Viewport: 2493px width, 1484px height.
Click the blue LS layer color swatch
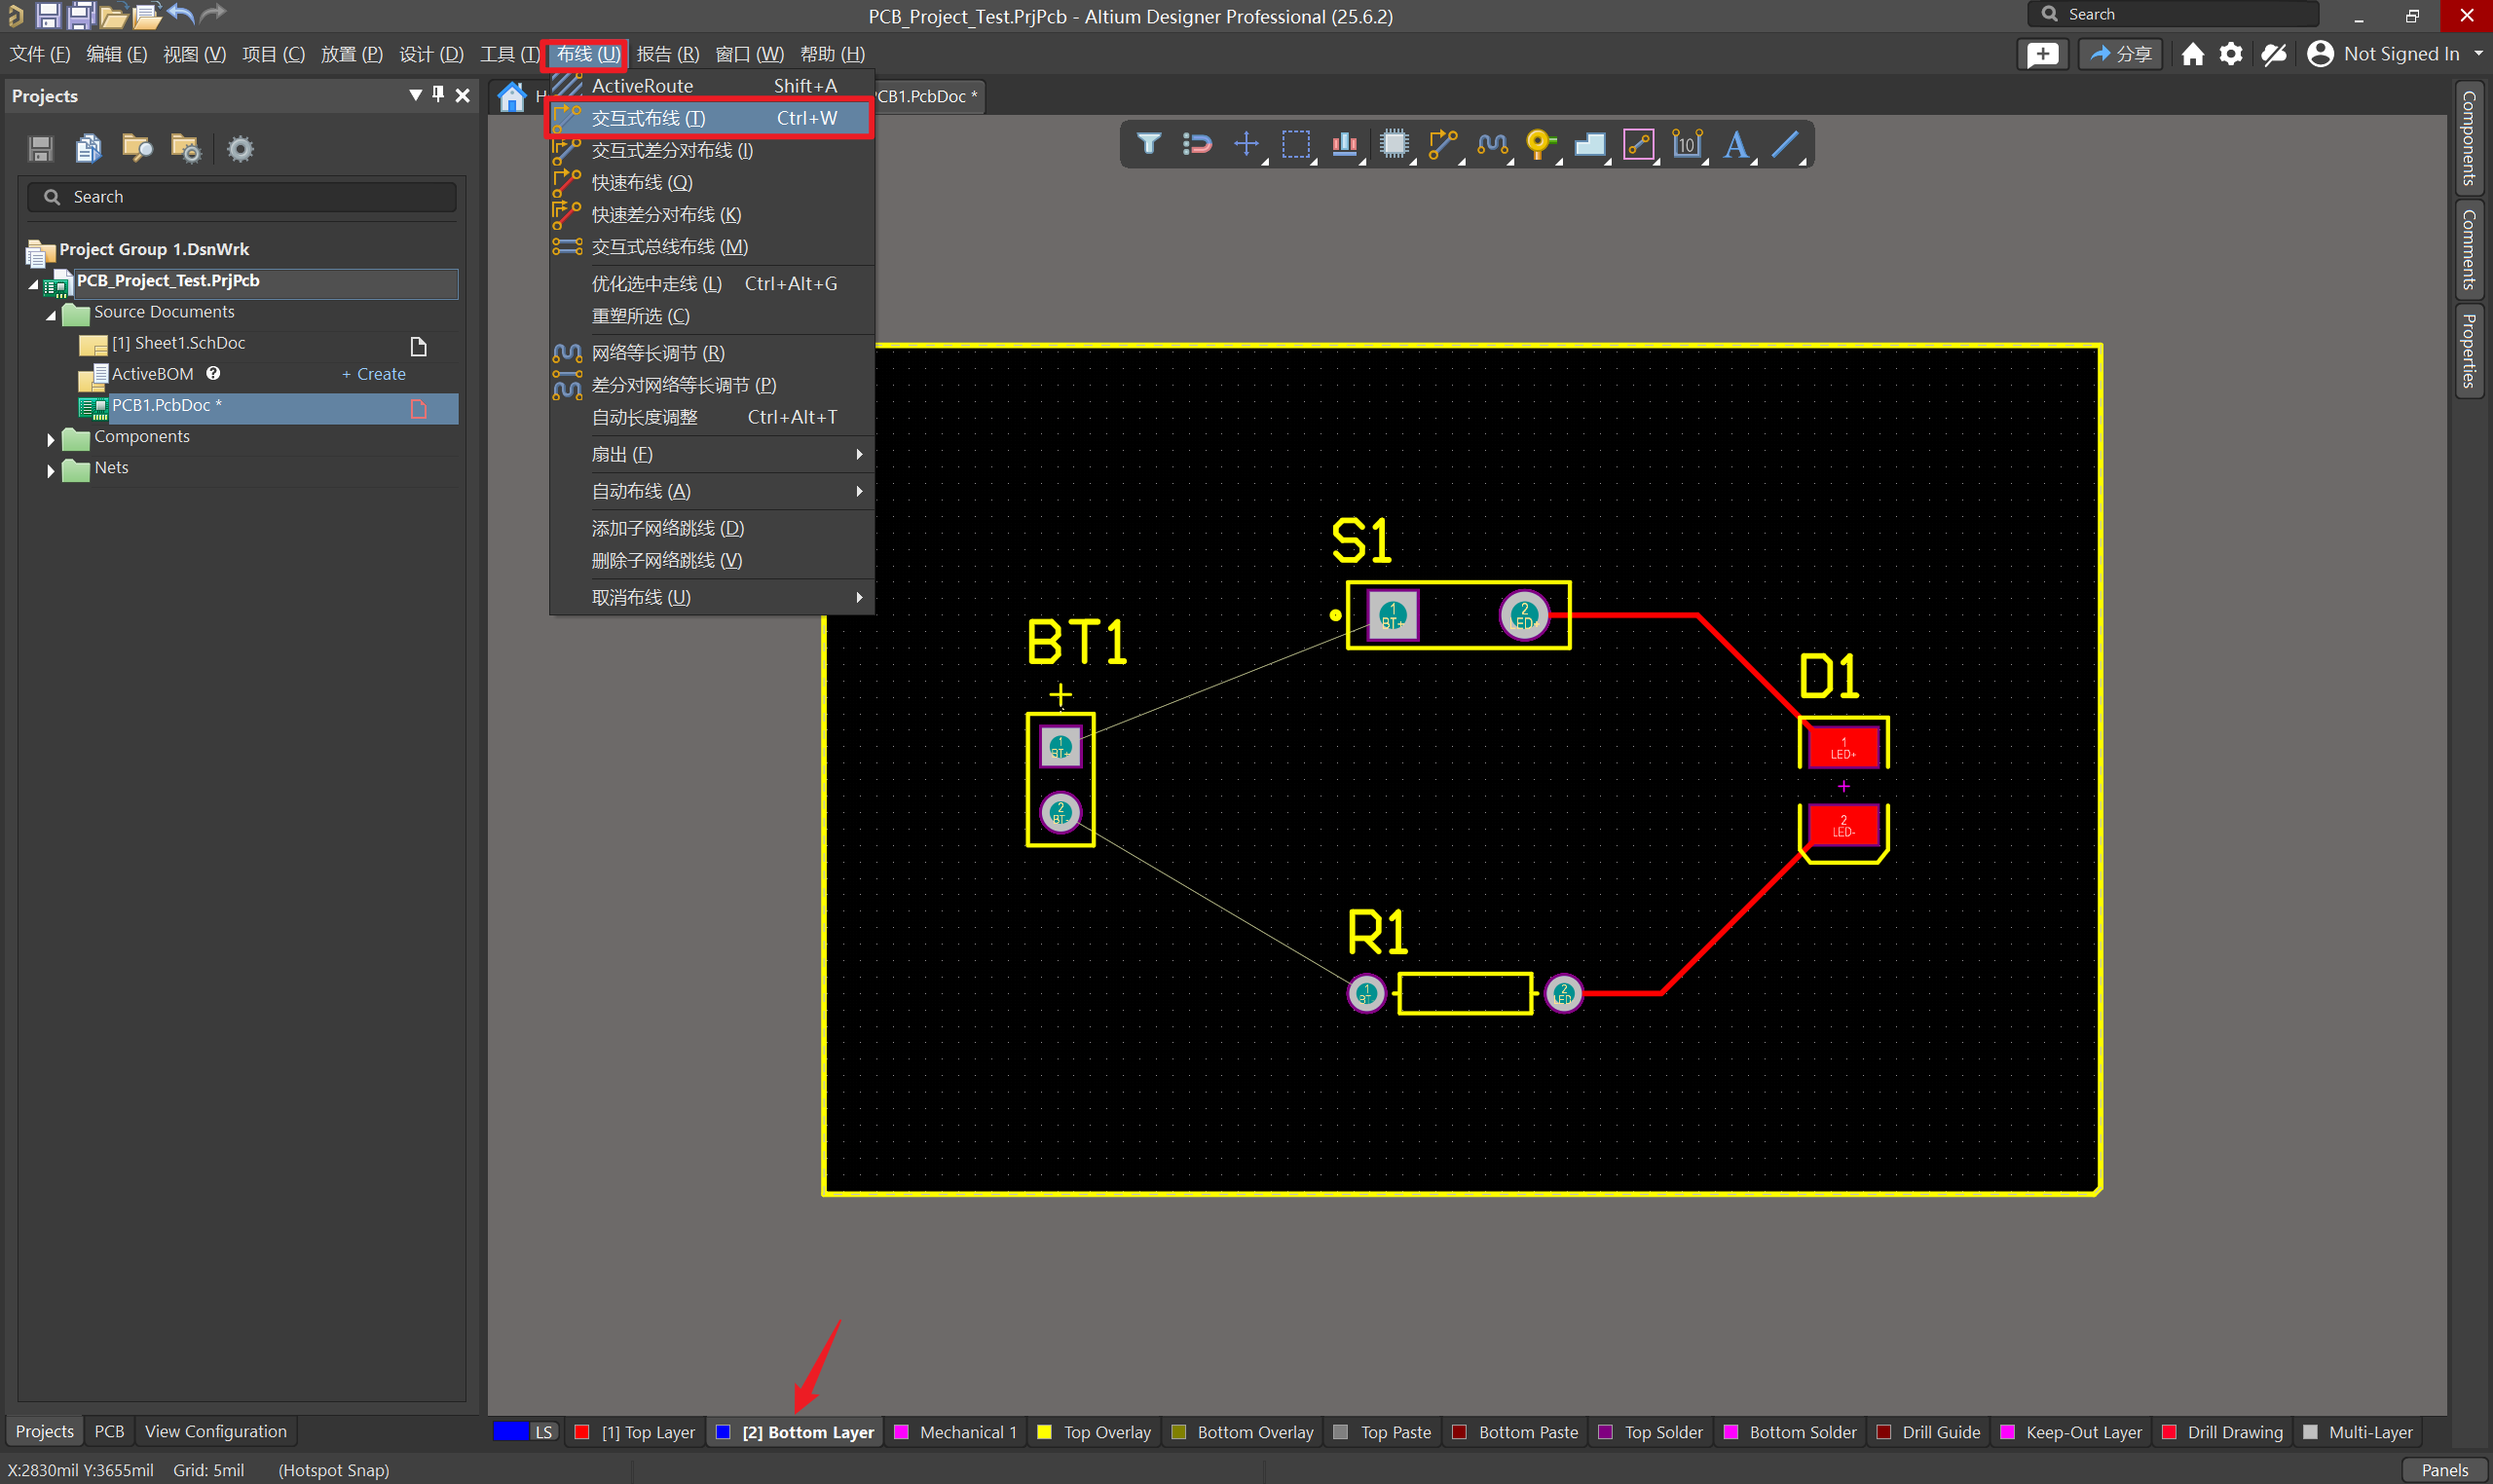[x=511, y=1431]
